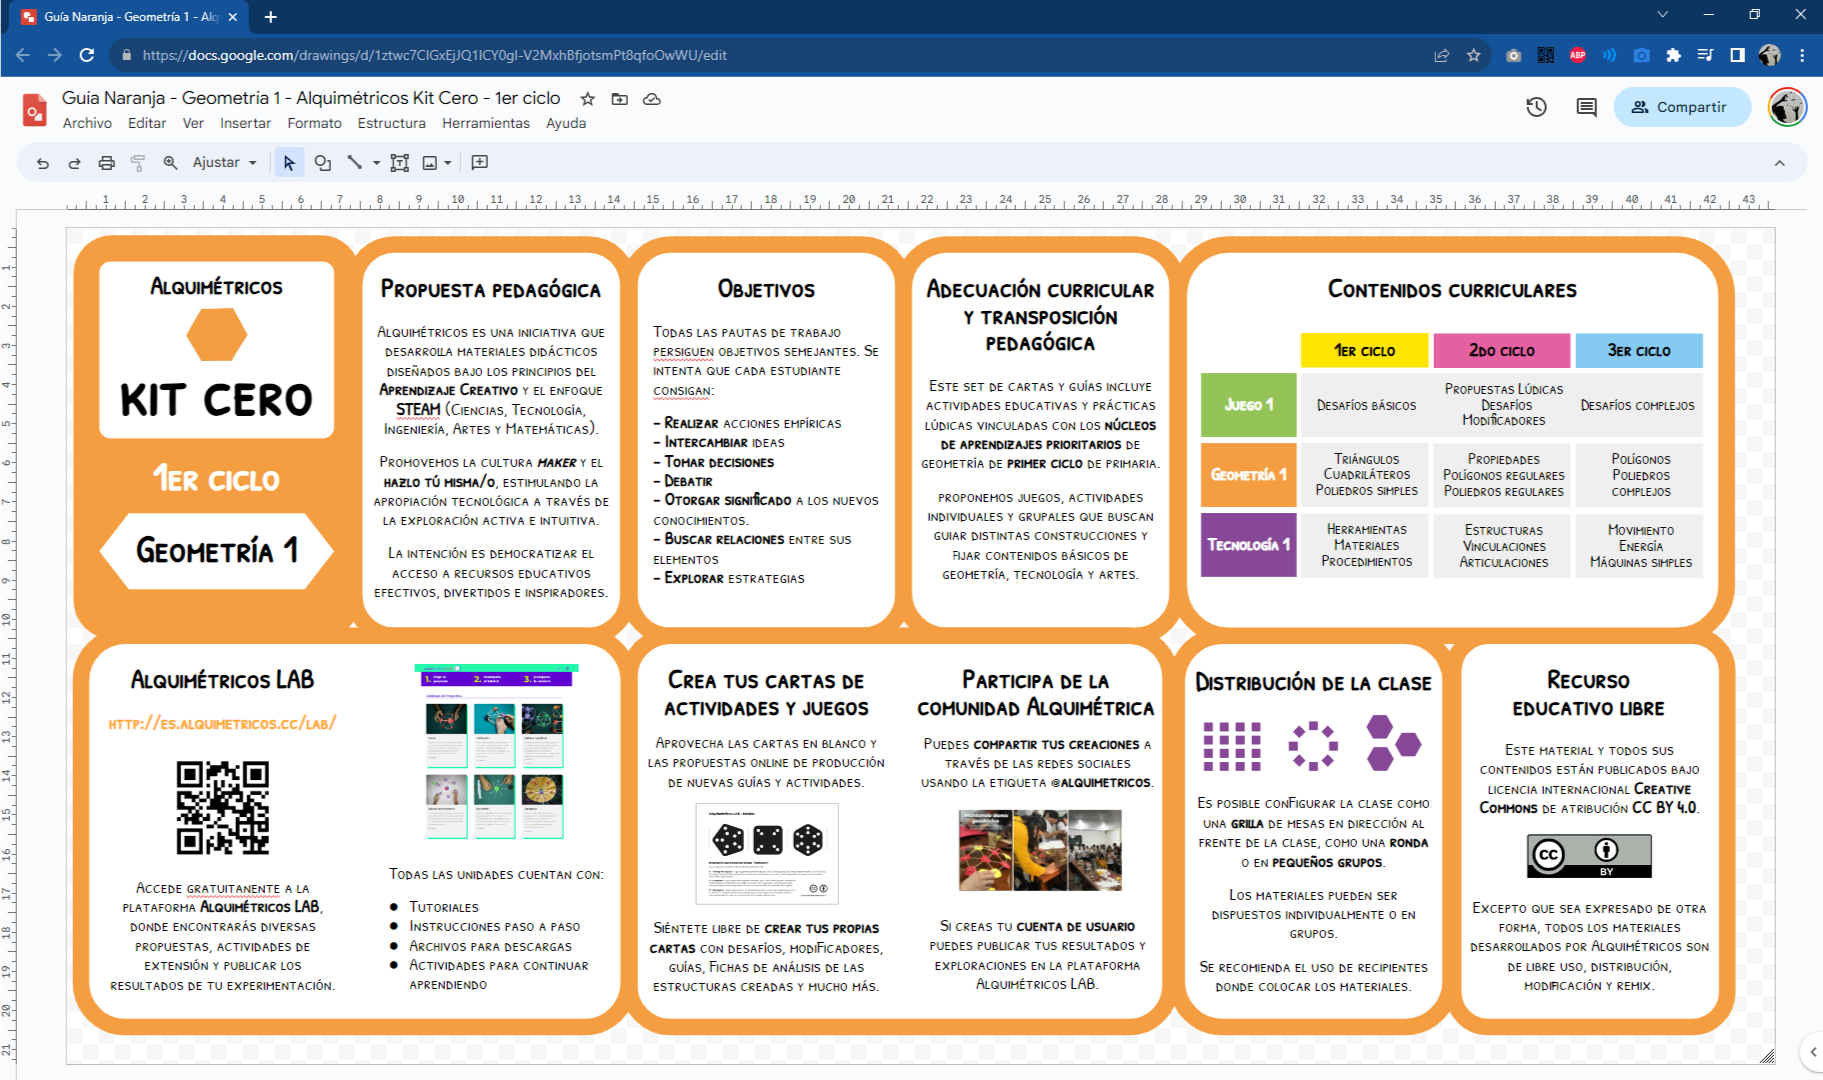Image resolution: width=1823 pixels, height=1080 pixels.
Task: Open the Chrome three-dot menu
Action: [x=1802, y=56]
